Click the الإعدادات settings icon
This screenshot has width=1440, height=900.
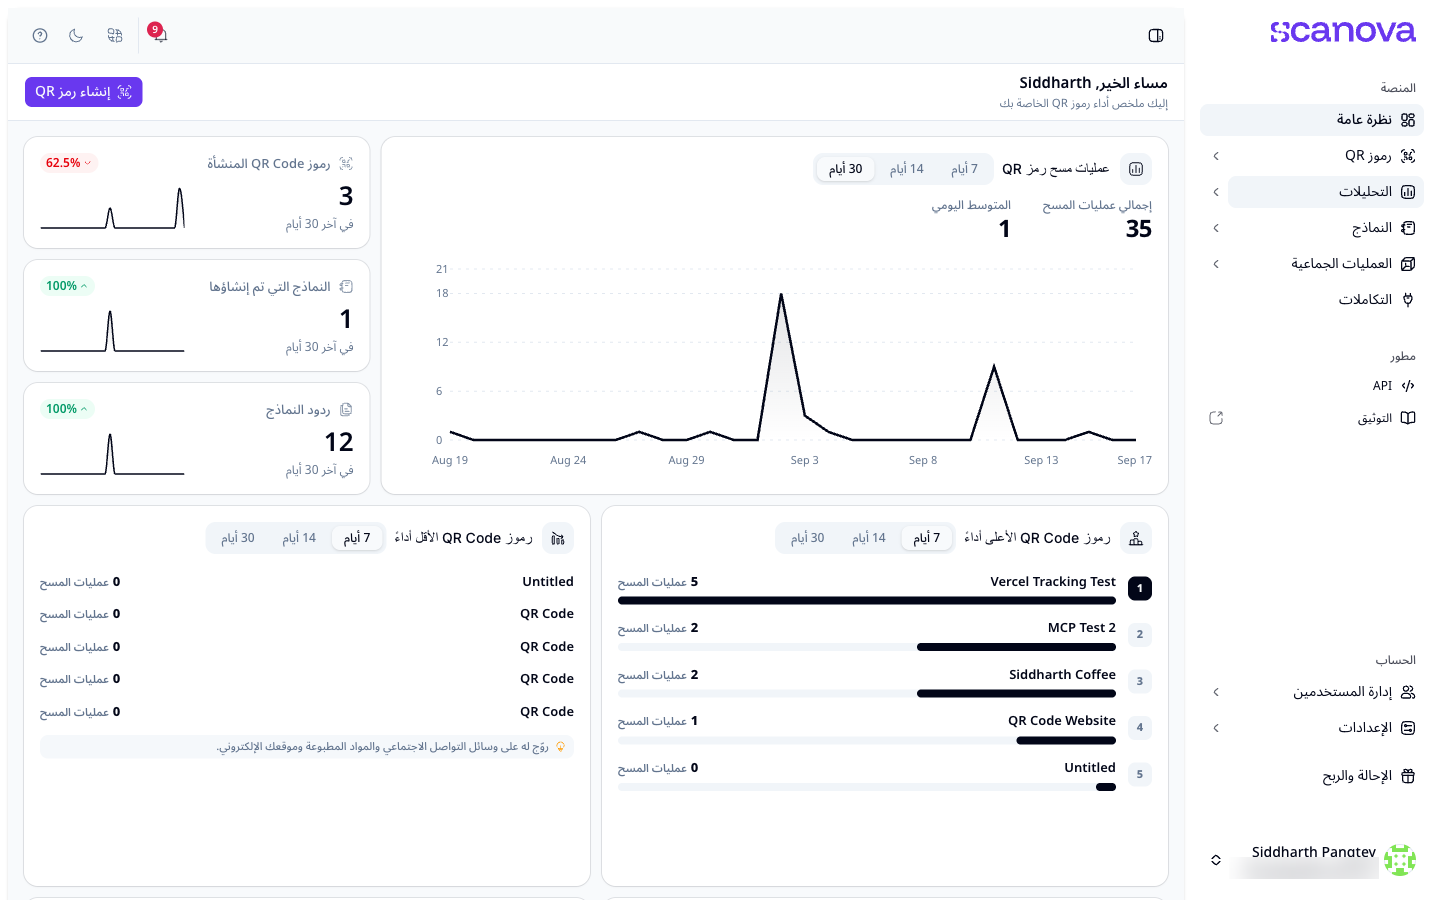coord(1408,728)
